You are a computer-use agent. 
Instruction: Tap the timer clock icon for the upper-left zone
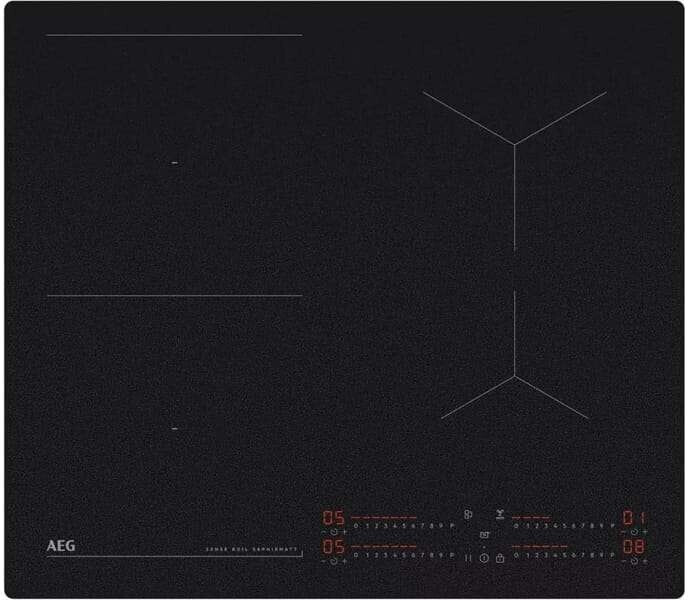334,532
